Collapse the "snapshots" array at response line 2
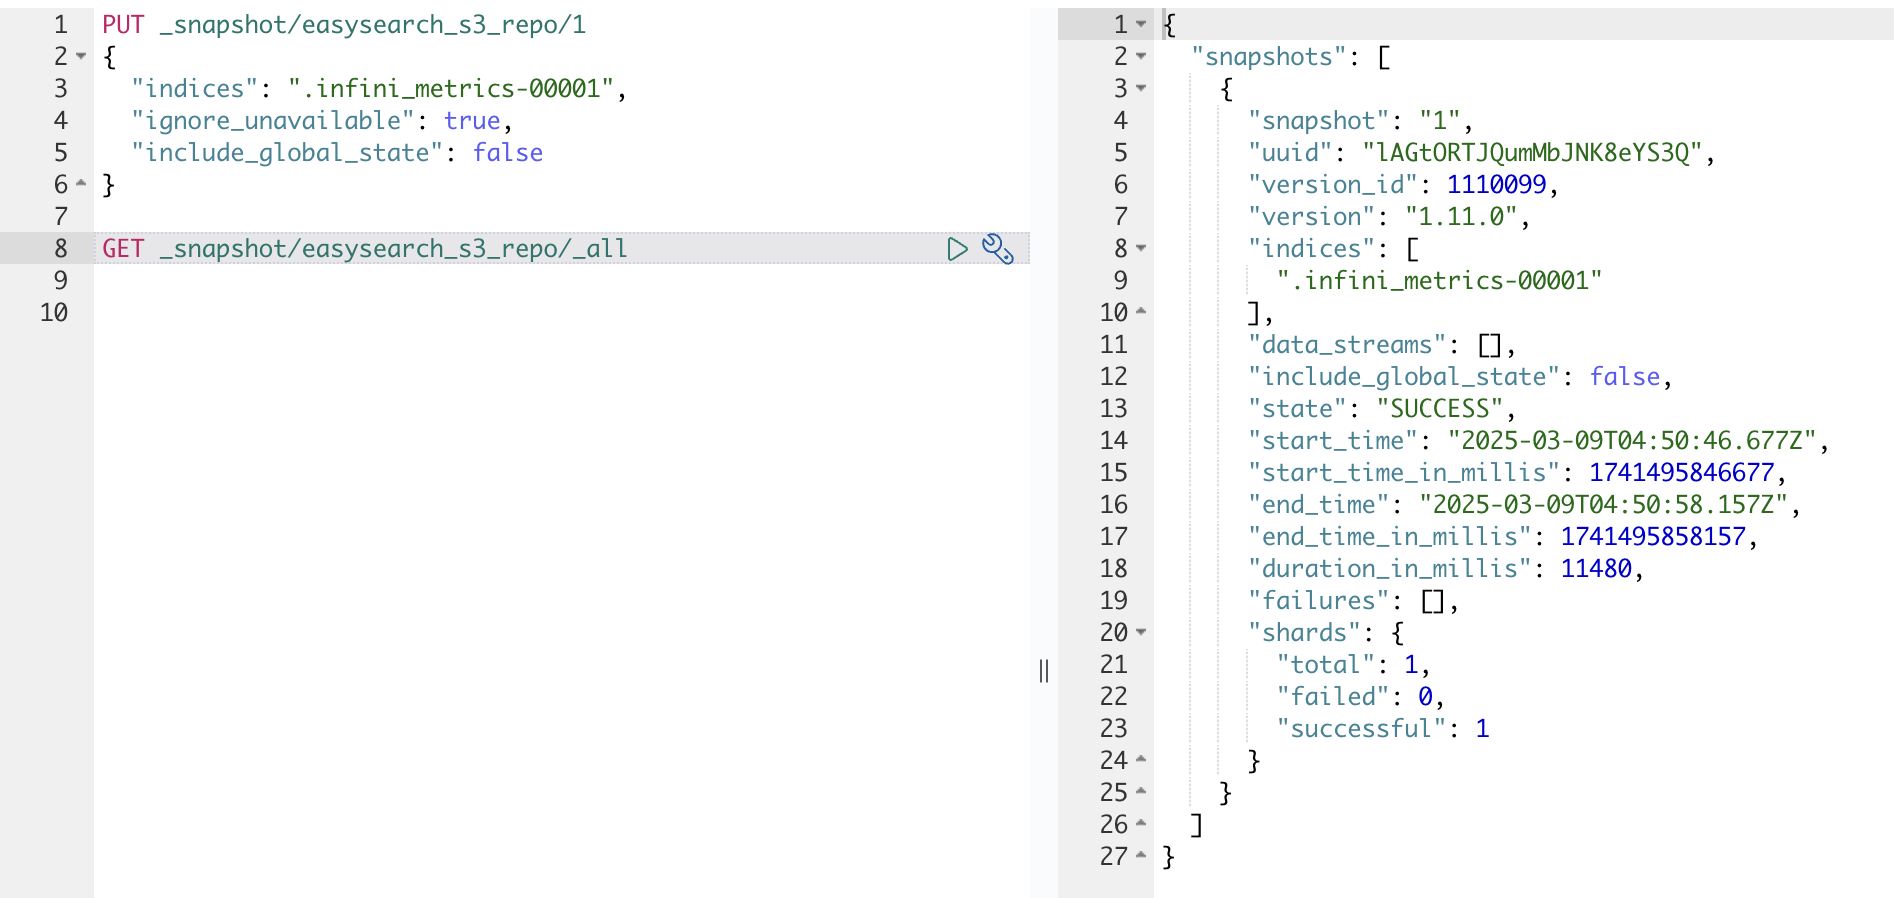This screenshot has width=1894, height=898. [x=1141, y=56]
